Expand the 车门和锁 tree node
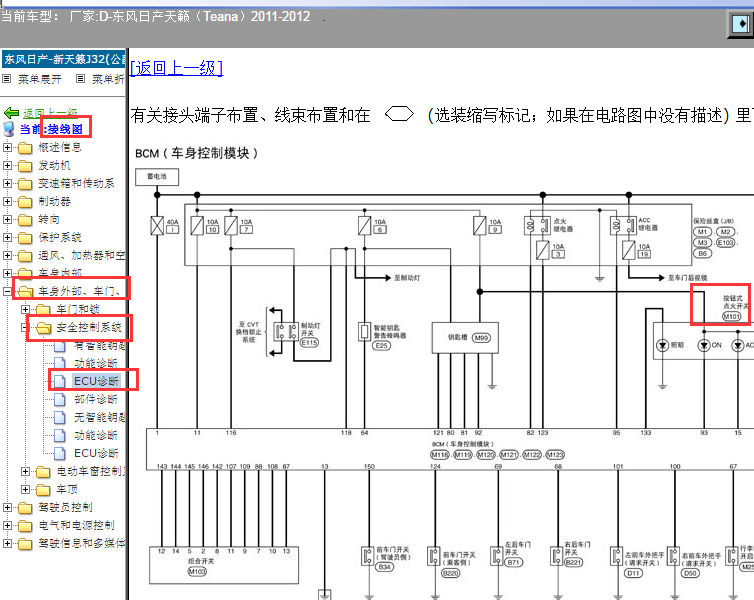The height and width of the screenshot is (600, 754). tap(25, 309)
